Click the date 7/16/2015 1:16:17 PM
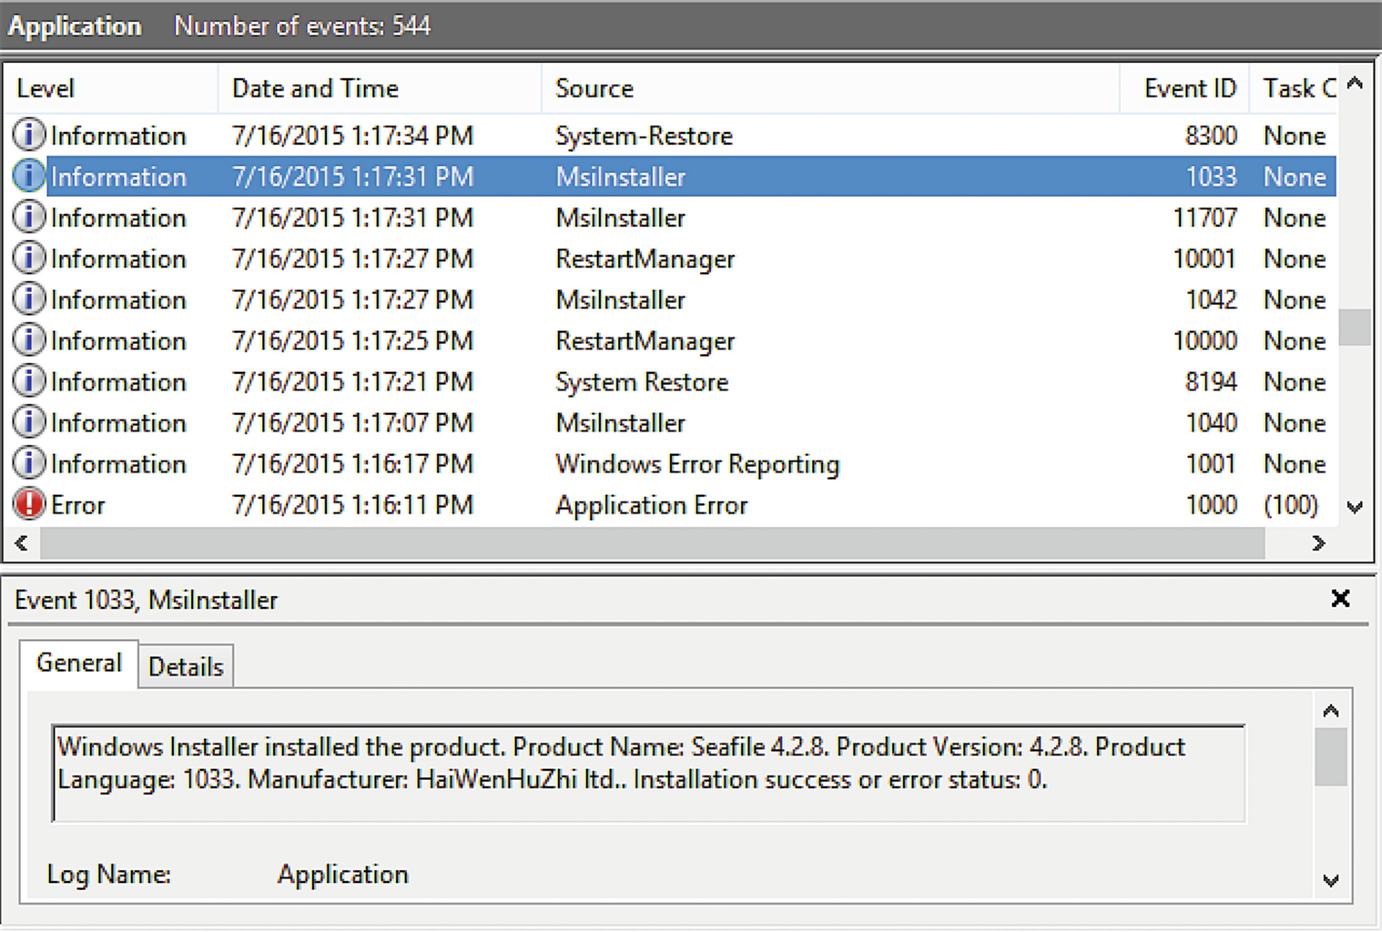1382x932 pixels. (x=352, y=463)
